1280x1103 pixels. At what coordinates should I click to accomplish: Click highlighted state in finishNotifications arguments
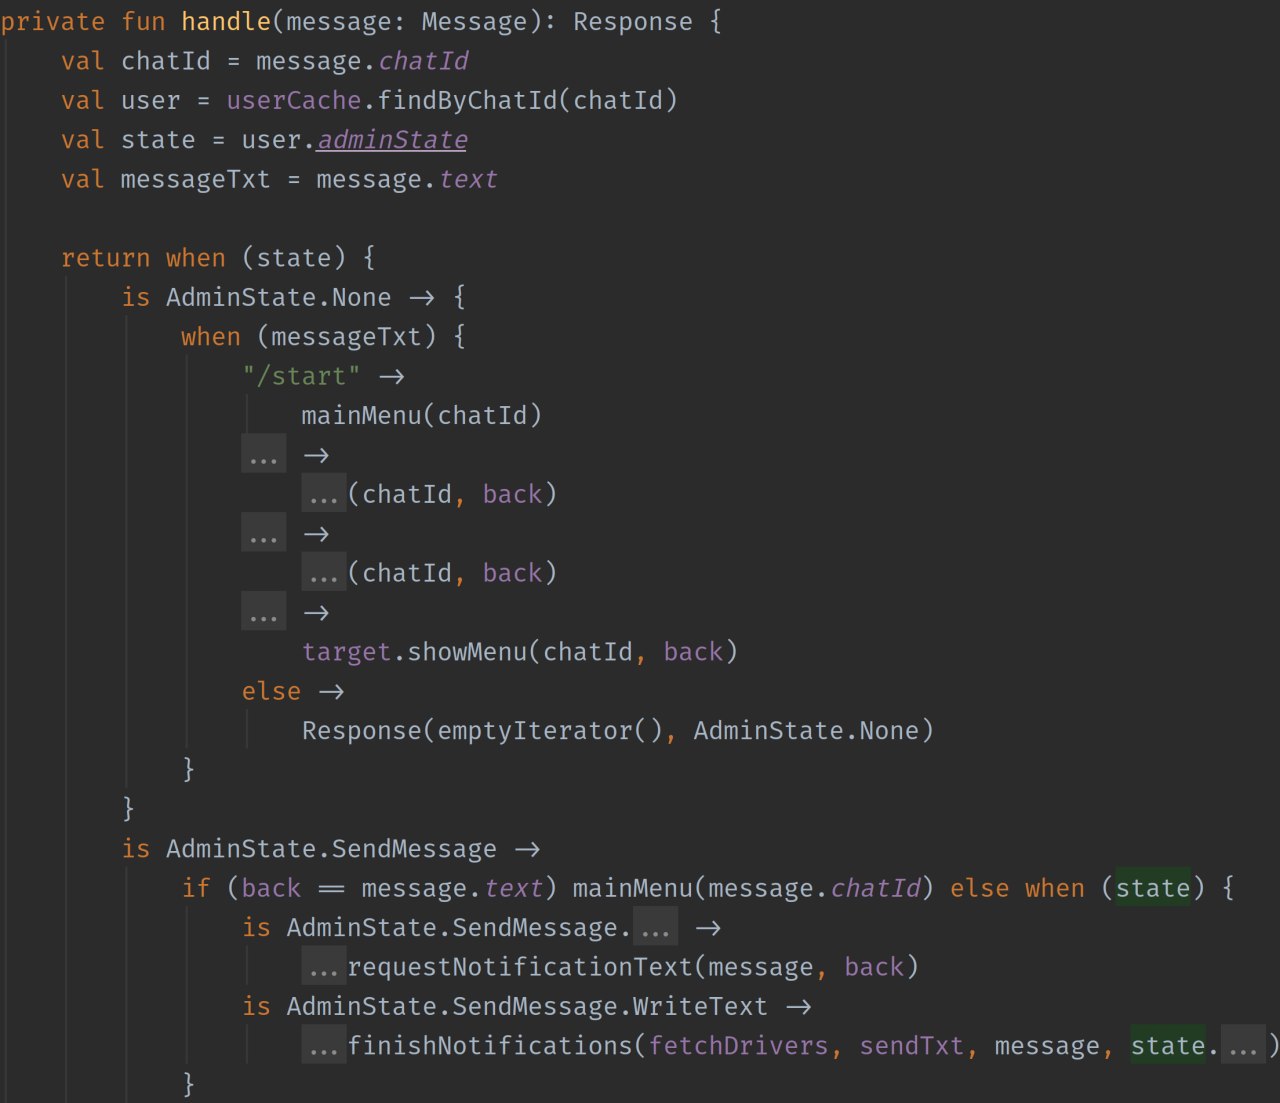(x=1168, y=1046)
